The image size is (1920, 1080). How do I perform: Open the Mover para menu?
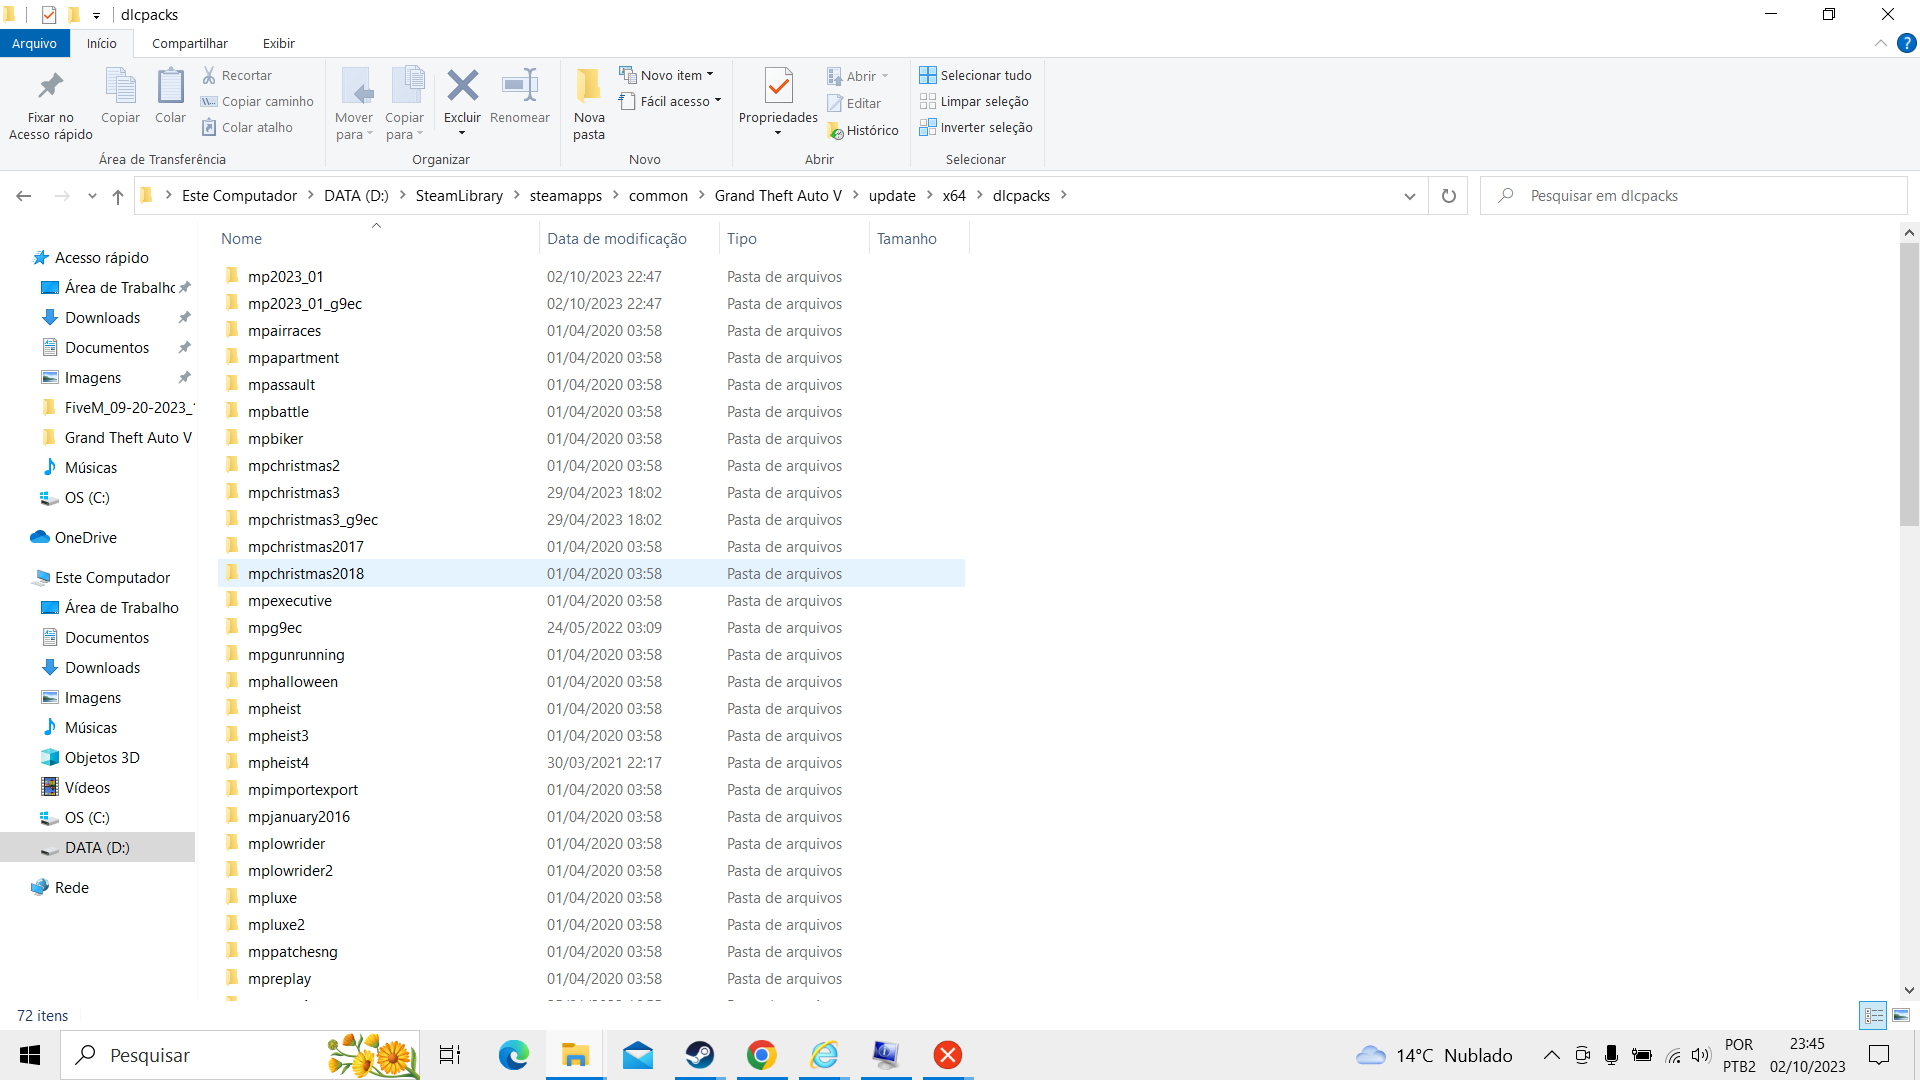pos(354,105)
